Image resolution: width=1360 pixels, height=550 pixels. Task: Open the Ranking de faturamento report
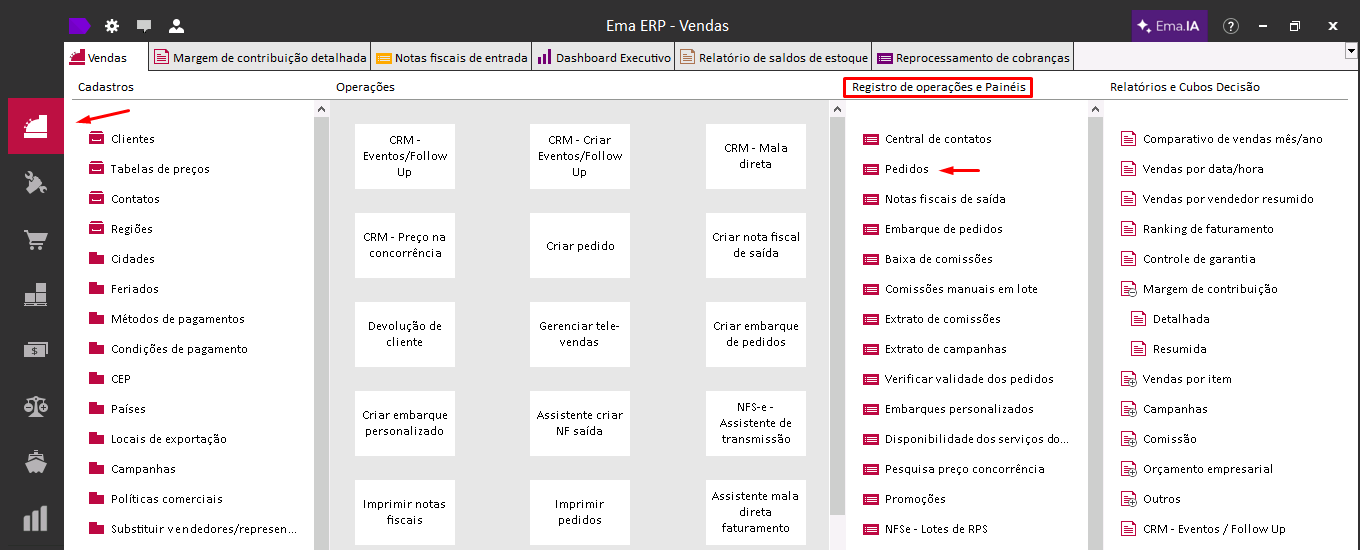(x=1208, y=229)
